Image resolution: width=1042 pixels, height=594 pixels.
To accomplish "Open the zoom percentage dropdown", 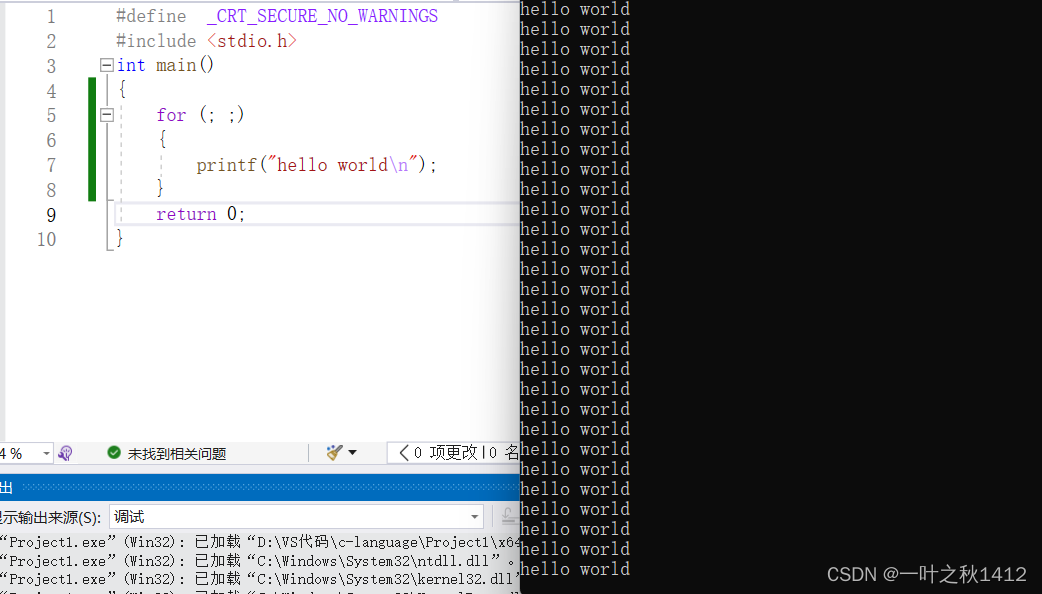I will (x=46, y=454).
